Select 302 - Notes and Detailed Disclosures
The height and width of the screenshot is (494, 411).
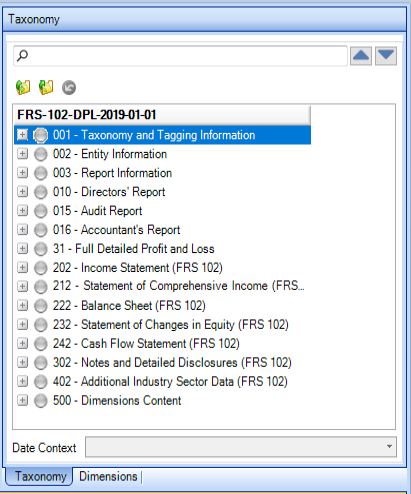tap(172, 362)
